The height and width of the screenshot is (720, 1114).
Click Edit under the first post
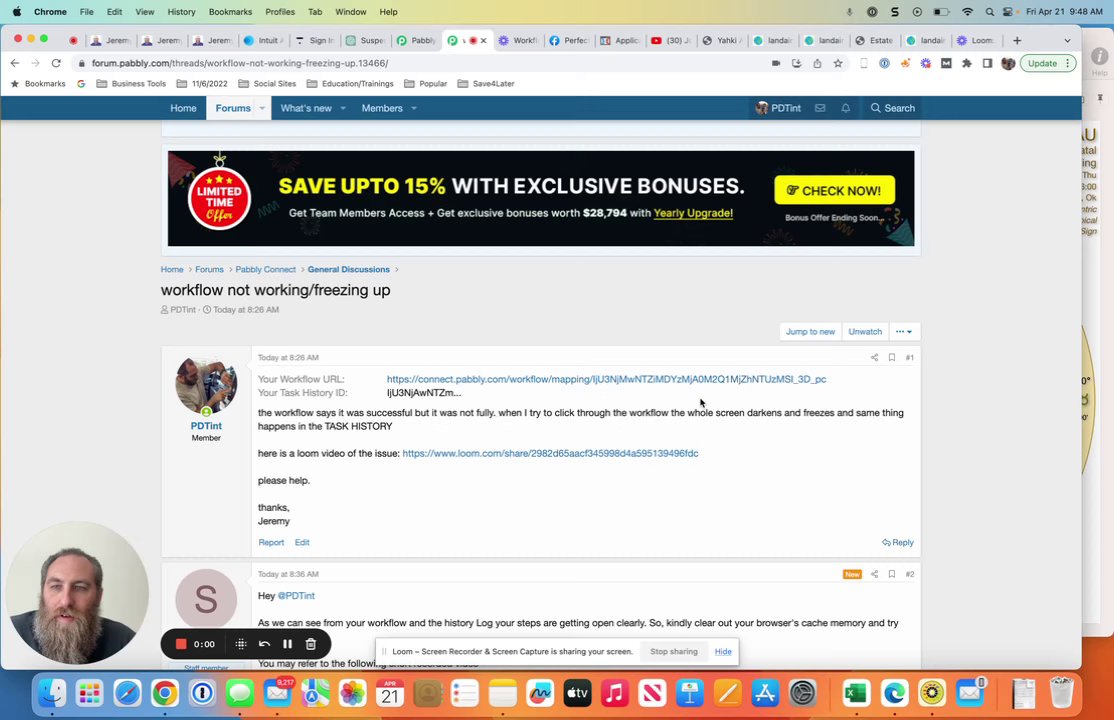pyautogui.click(x=302, y=542)
